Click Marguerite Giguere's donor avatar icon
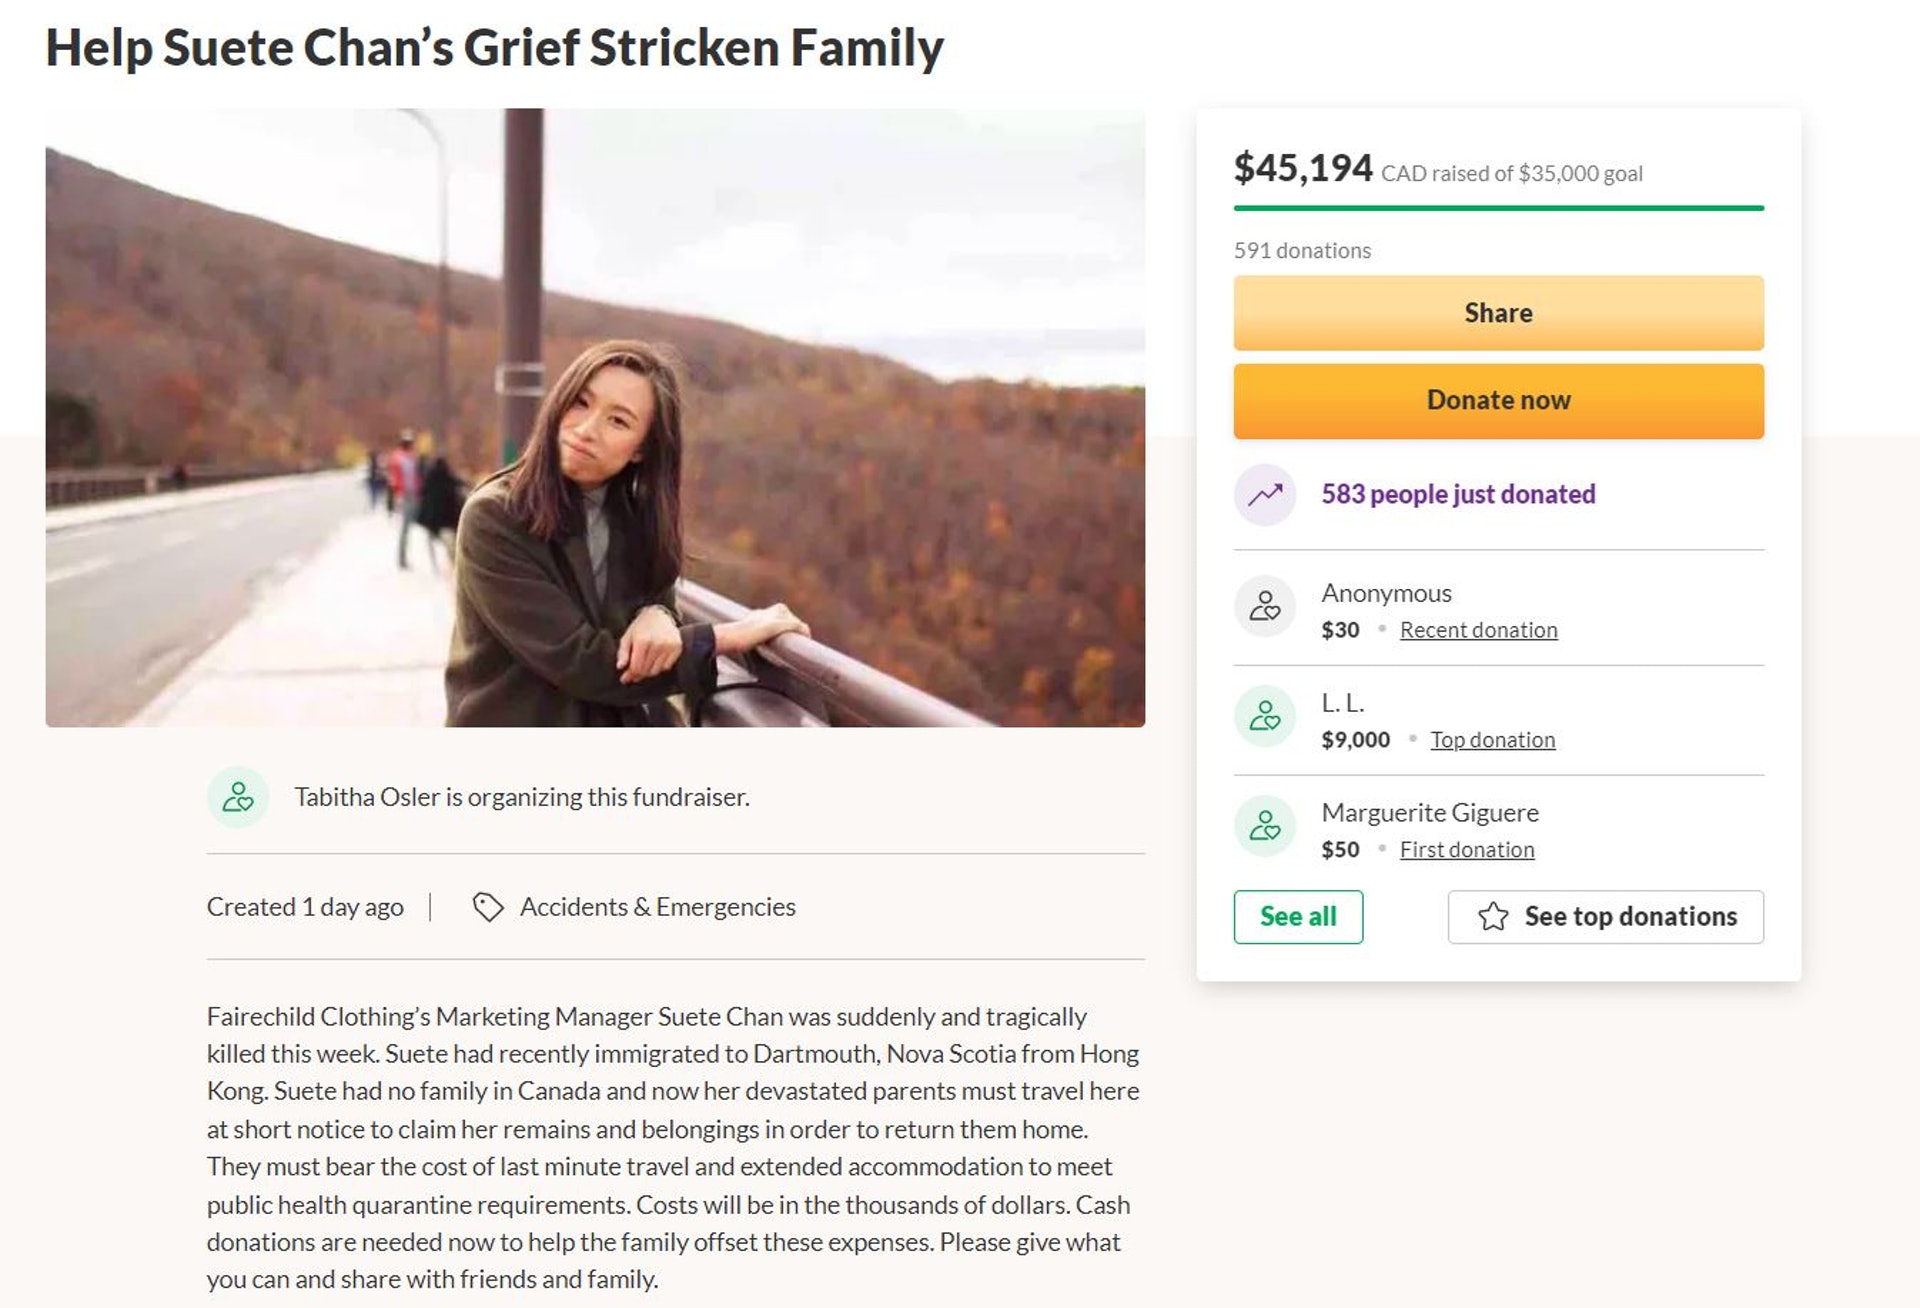The width and height of the screenshot is (1920, 1308). [1265, 826]
